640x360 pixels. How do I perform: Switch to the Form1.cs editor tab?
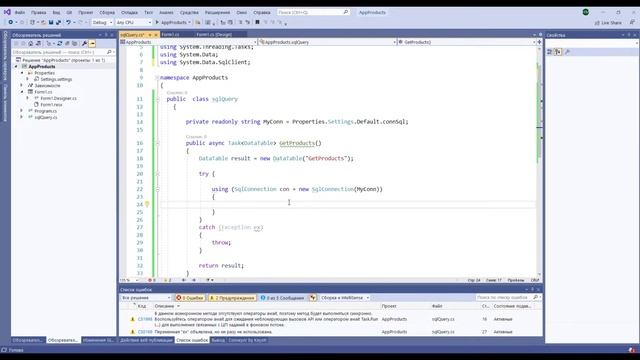tap(170, 35)
